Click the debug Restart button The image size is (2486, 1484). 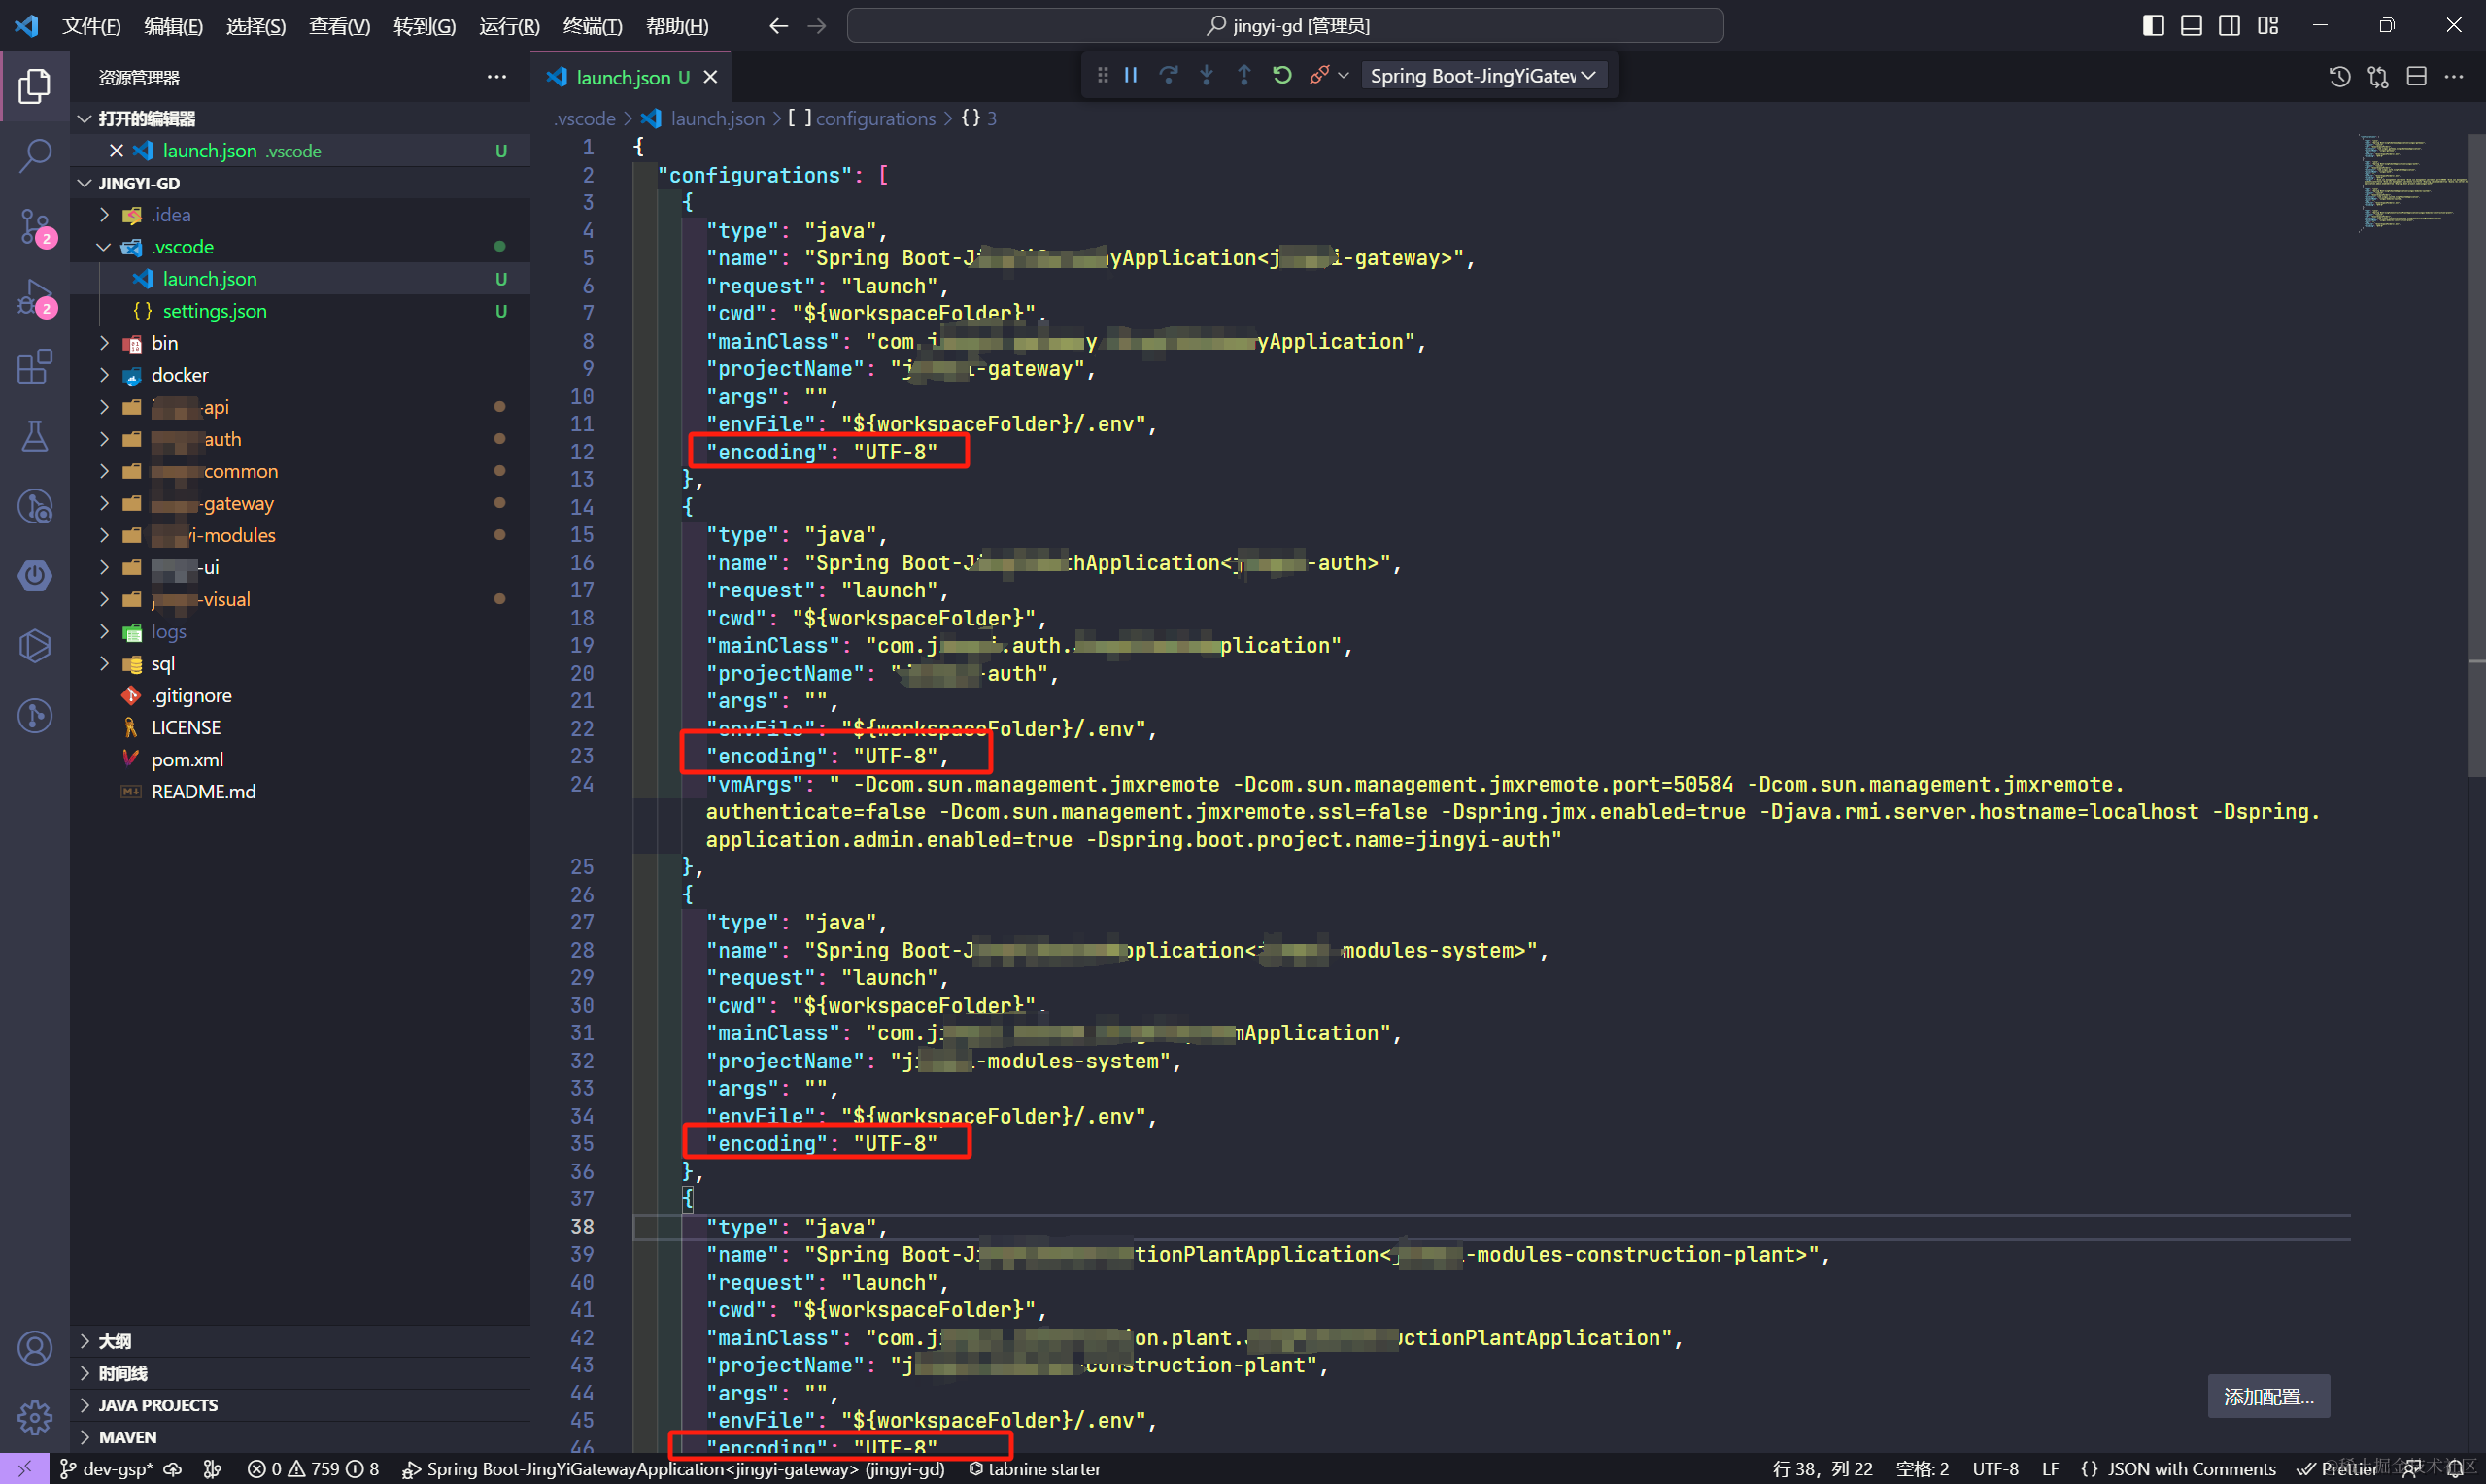click(x=1282, y=76)
